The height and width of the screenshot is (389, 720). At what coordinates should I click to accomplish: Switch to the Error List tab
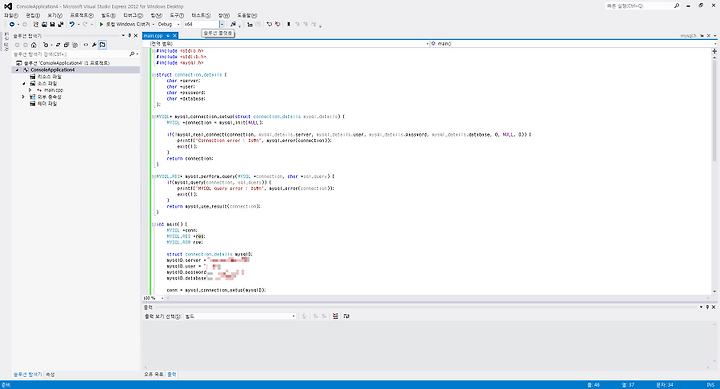click(154, 374)
